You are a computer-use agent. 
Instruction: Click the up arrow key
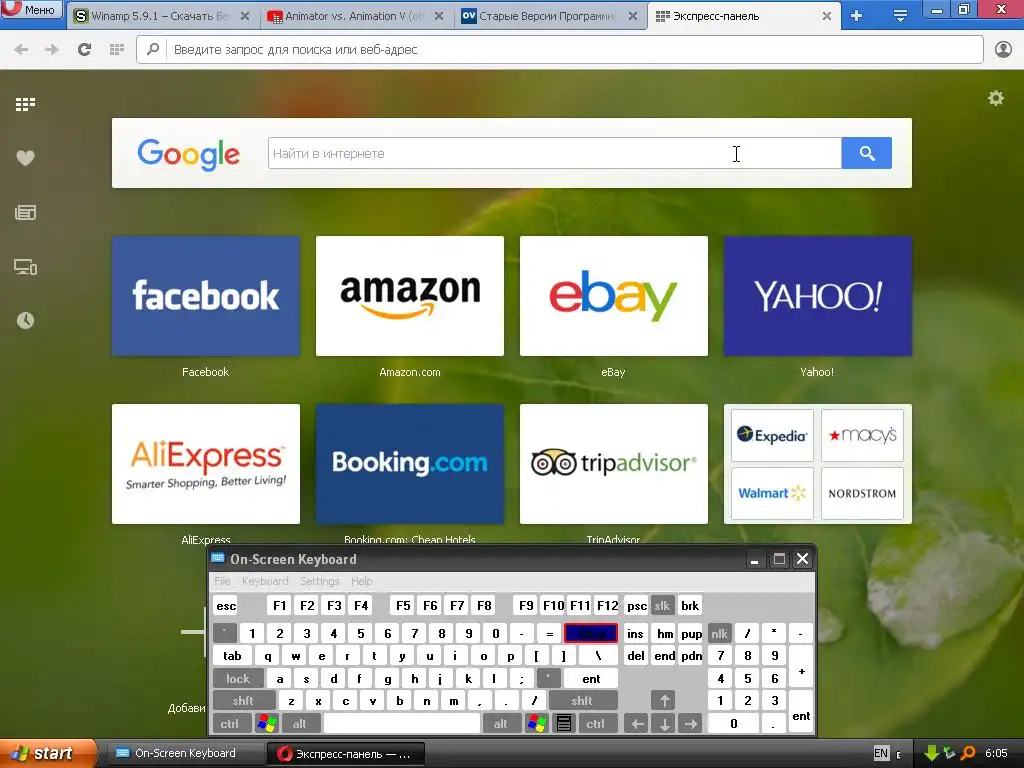(x=664, y=701)
